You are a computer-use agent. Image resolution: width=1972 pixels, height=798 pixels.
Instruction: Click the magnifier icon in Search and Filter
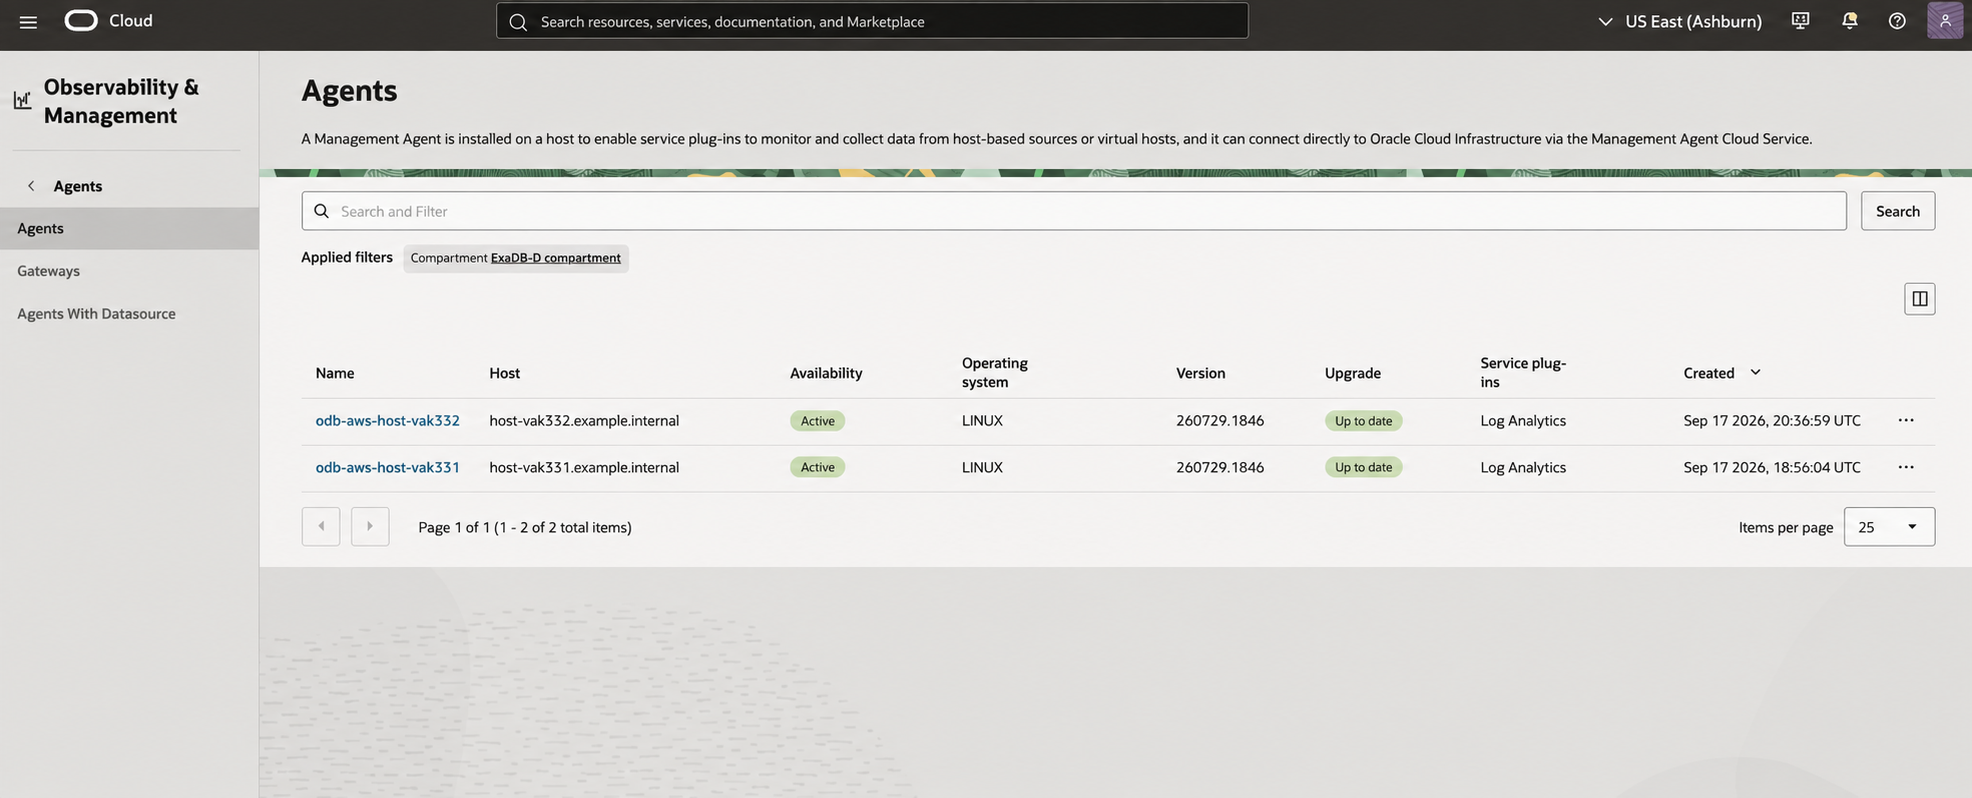click(x=321, y=211)
